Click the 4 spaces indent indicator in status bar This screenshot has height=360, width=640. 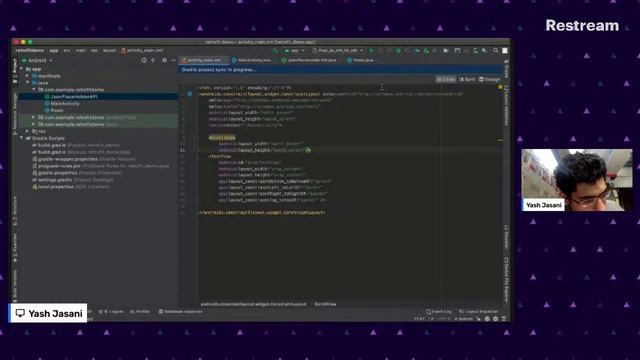click(x=464, y=319)
